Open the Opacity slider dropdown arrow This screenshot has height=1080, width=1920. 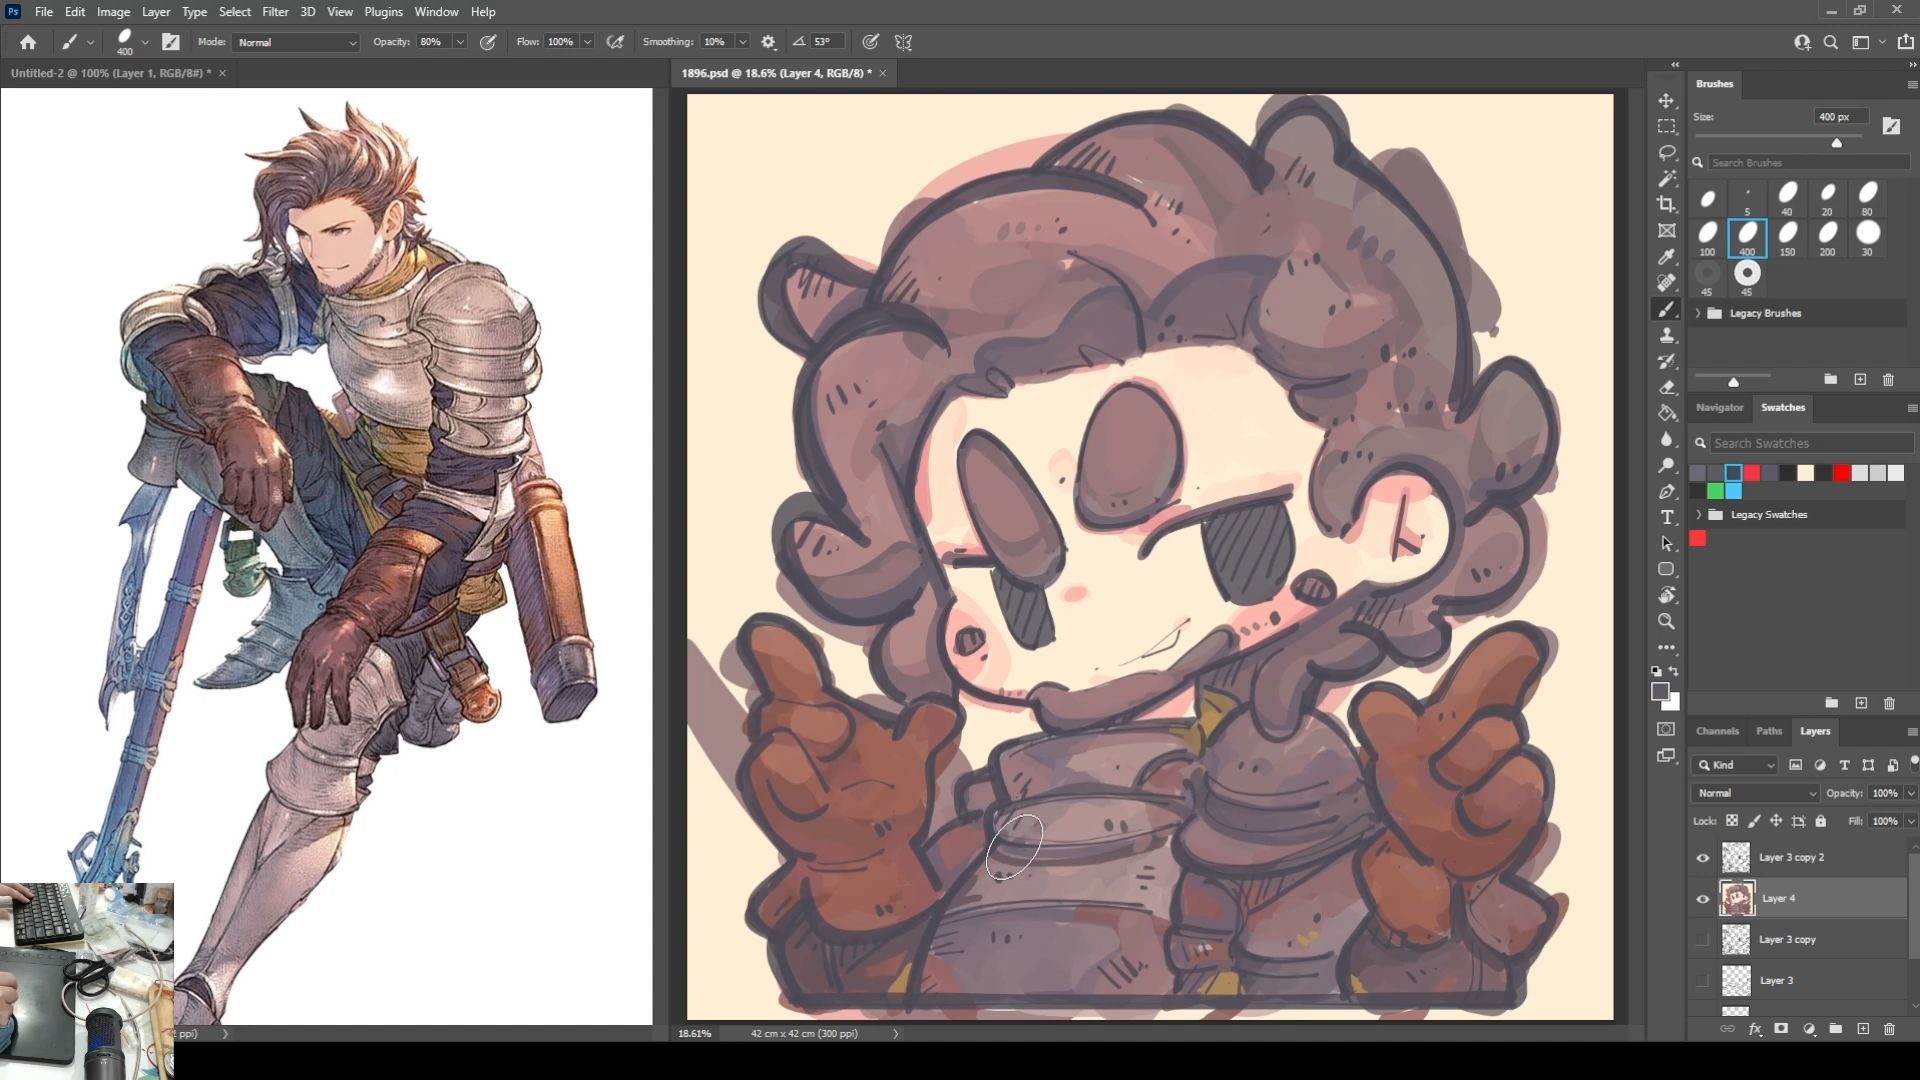(460, 42)
